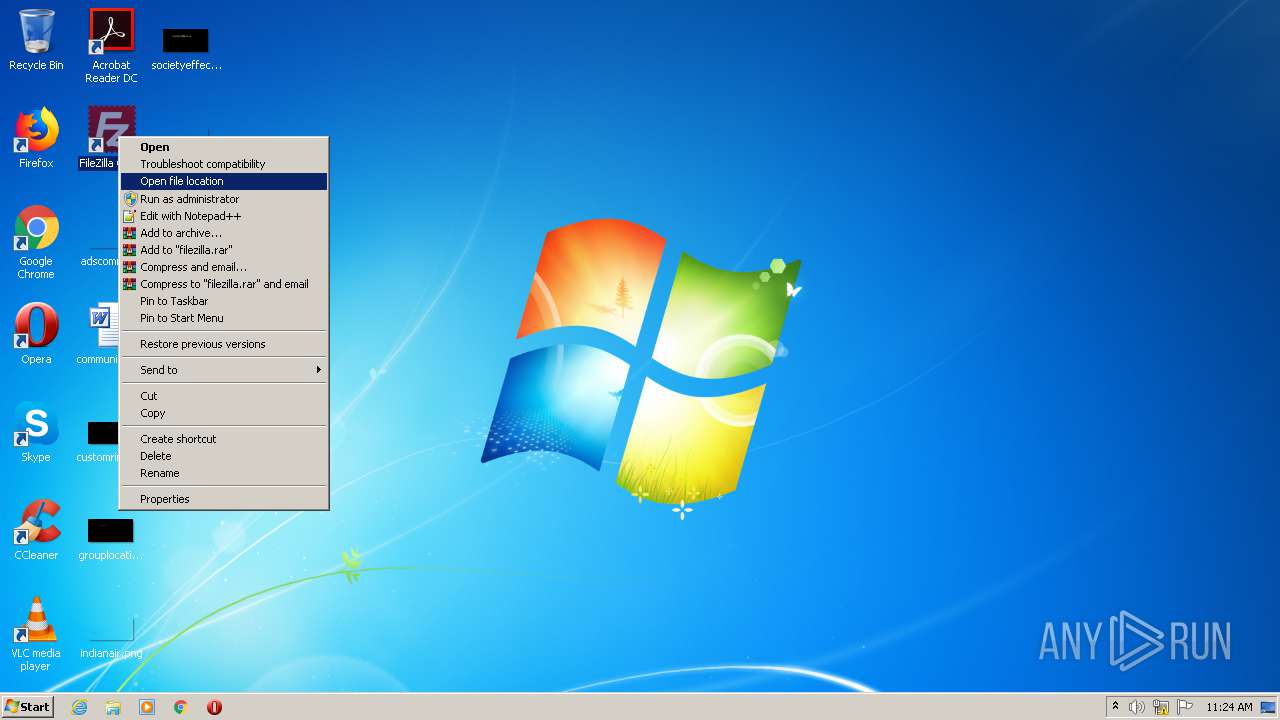Choose Add to "filezilla.rar"
This screenshot has width=1280, height=720.
pos(224,250)
